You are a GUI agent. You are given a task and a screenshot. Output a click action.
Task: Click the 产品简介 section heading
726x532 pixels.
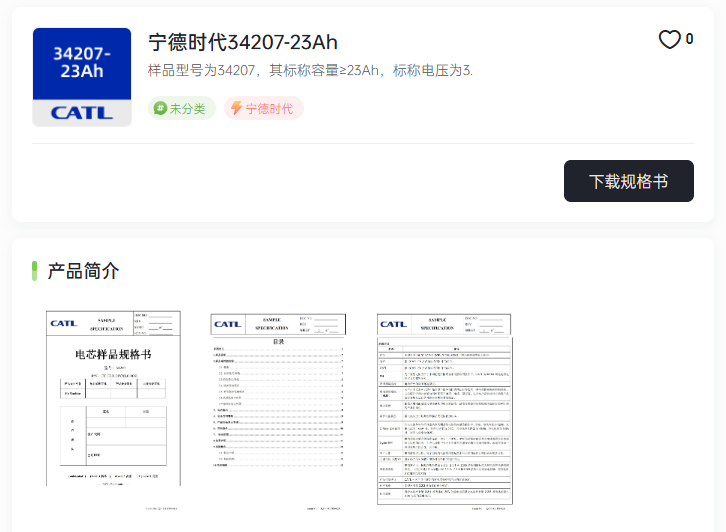83,271
